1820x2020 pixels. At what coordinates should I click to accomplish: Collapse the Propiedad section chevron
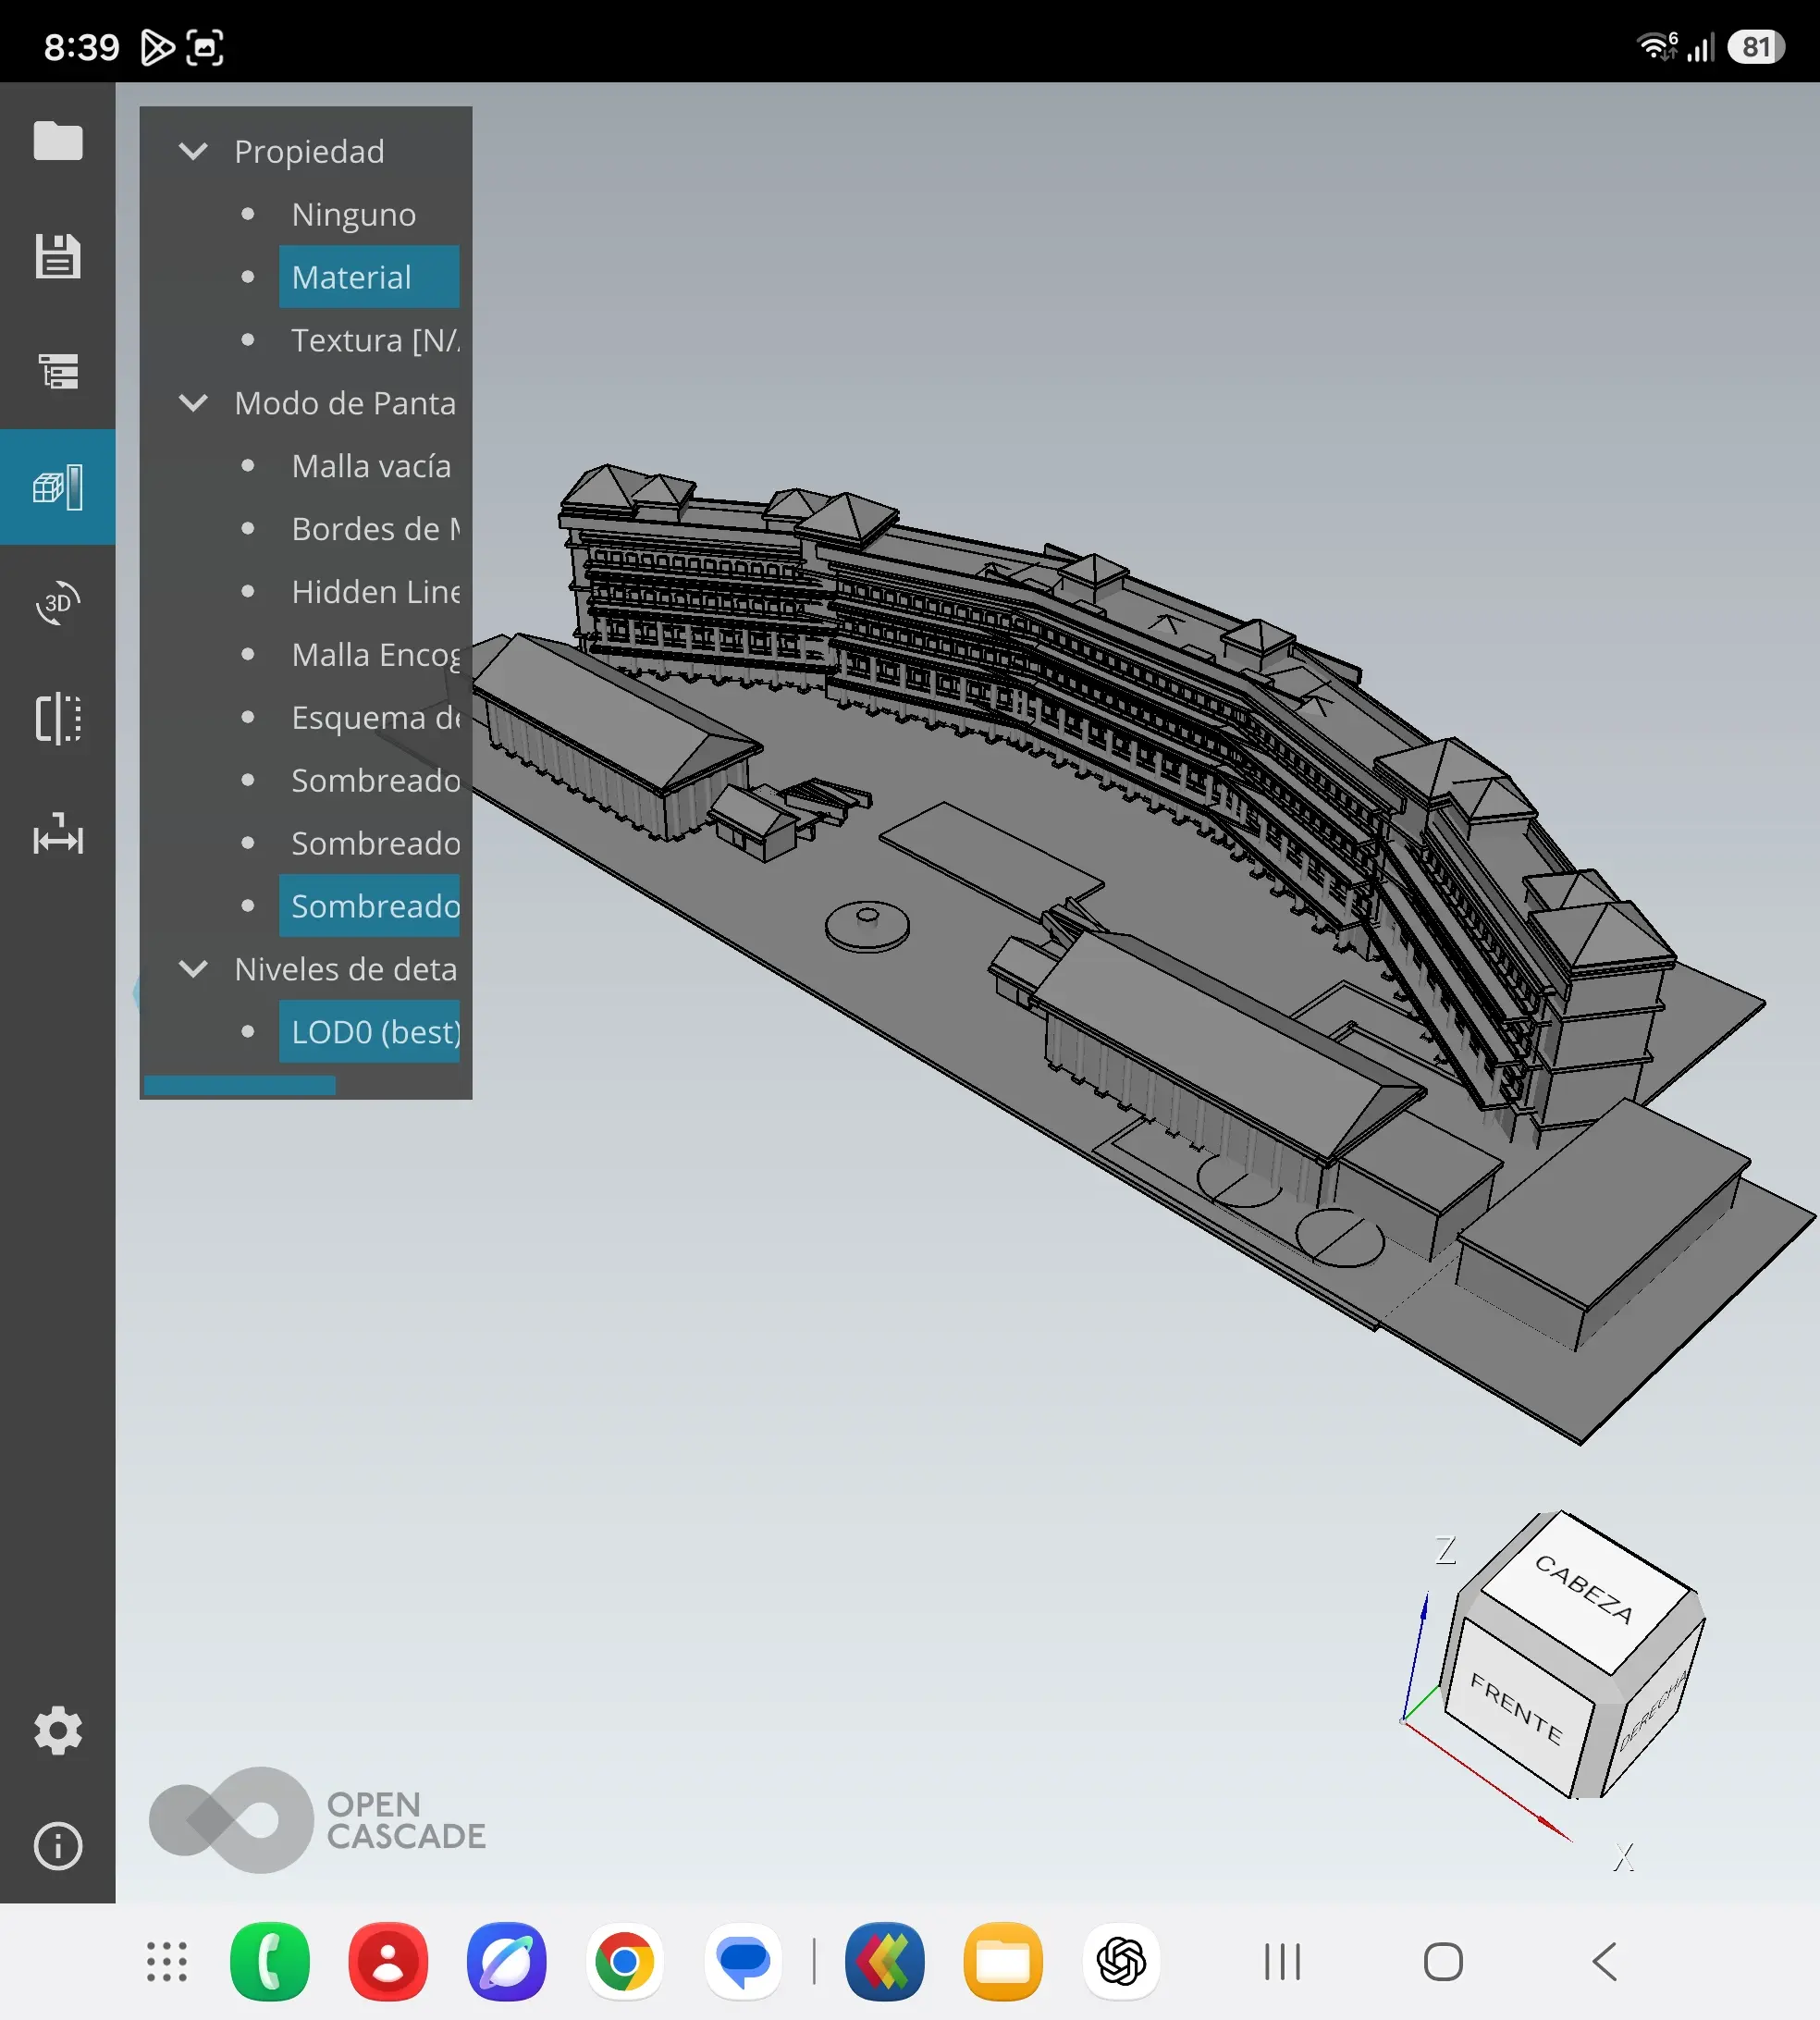(193, 151)
